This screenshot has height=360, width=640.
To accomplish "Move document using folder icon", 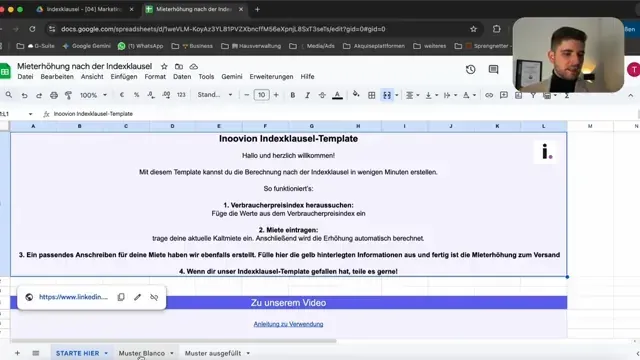I will coord(179,66).
